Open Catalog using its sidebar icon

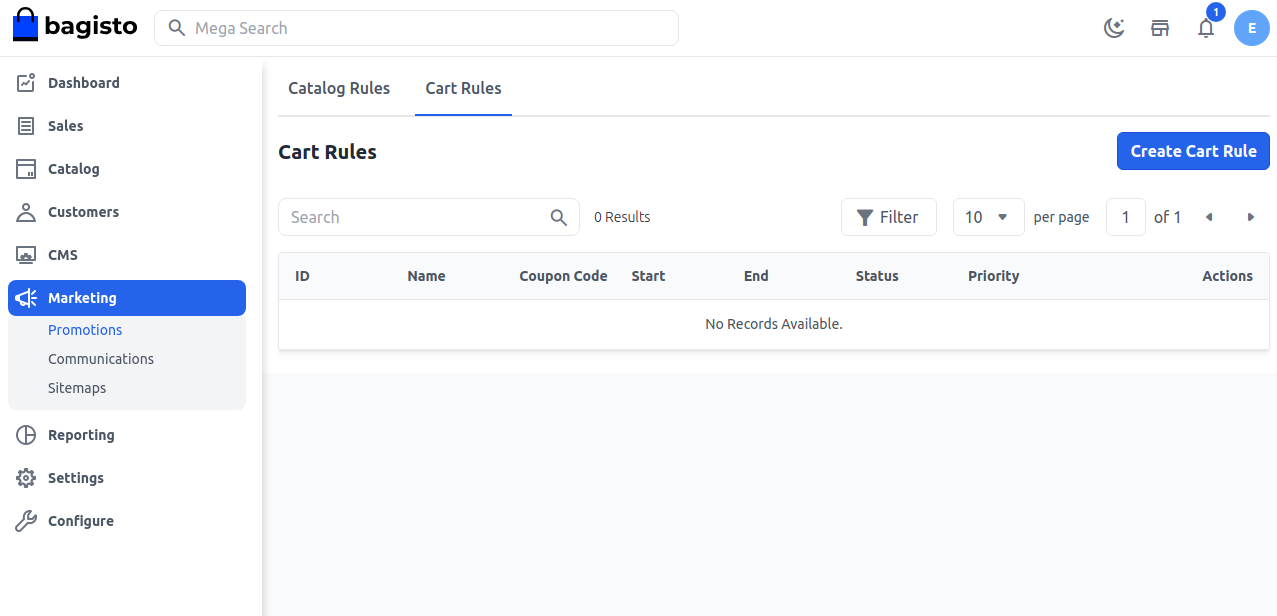pyautogui.click(x=26, y=168)
